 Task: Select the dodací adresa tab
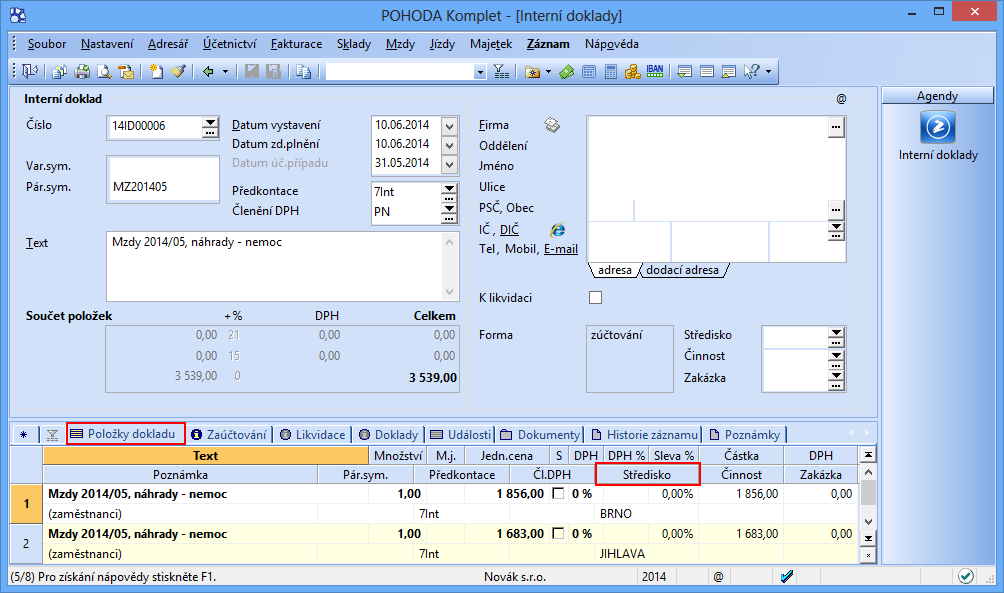[x=682, y=270]
